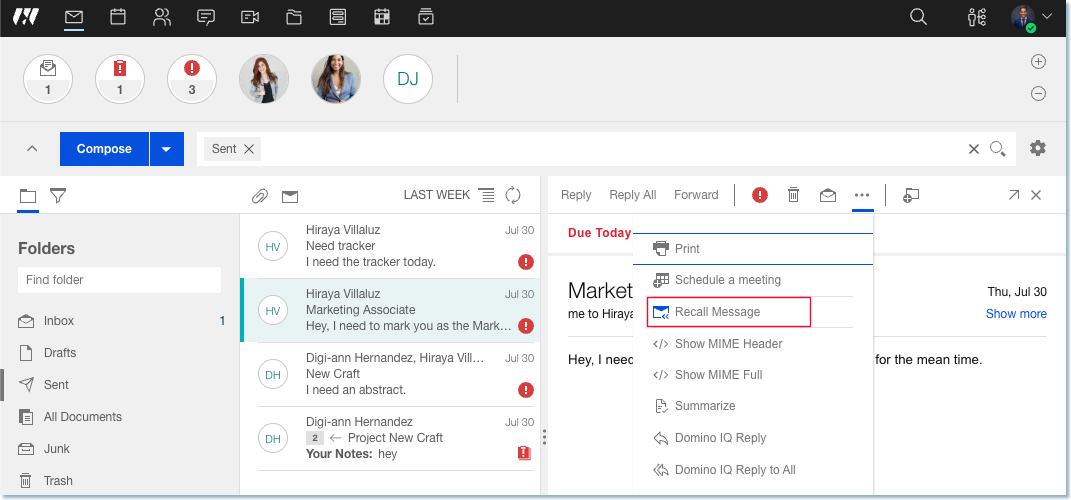
Task: Open the unread mail bubble showing 1
Action: (x=48, y=79)
